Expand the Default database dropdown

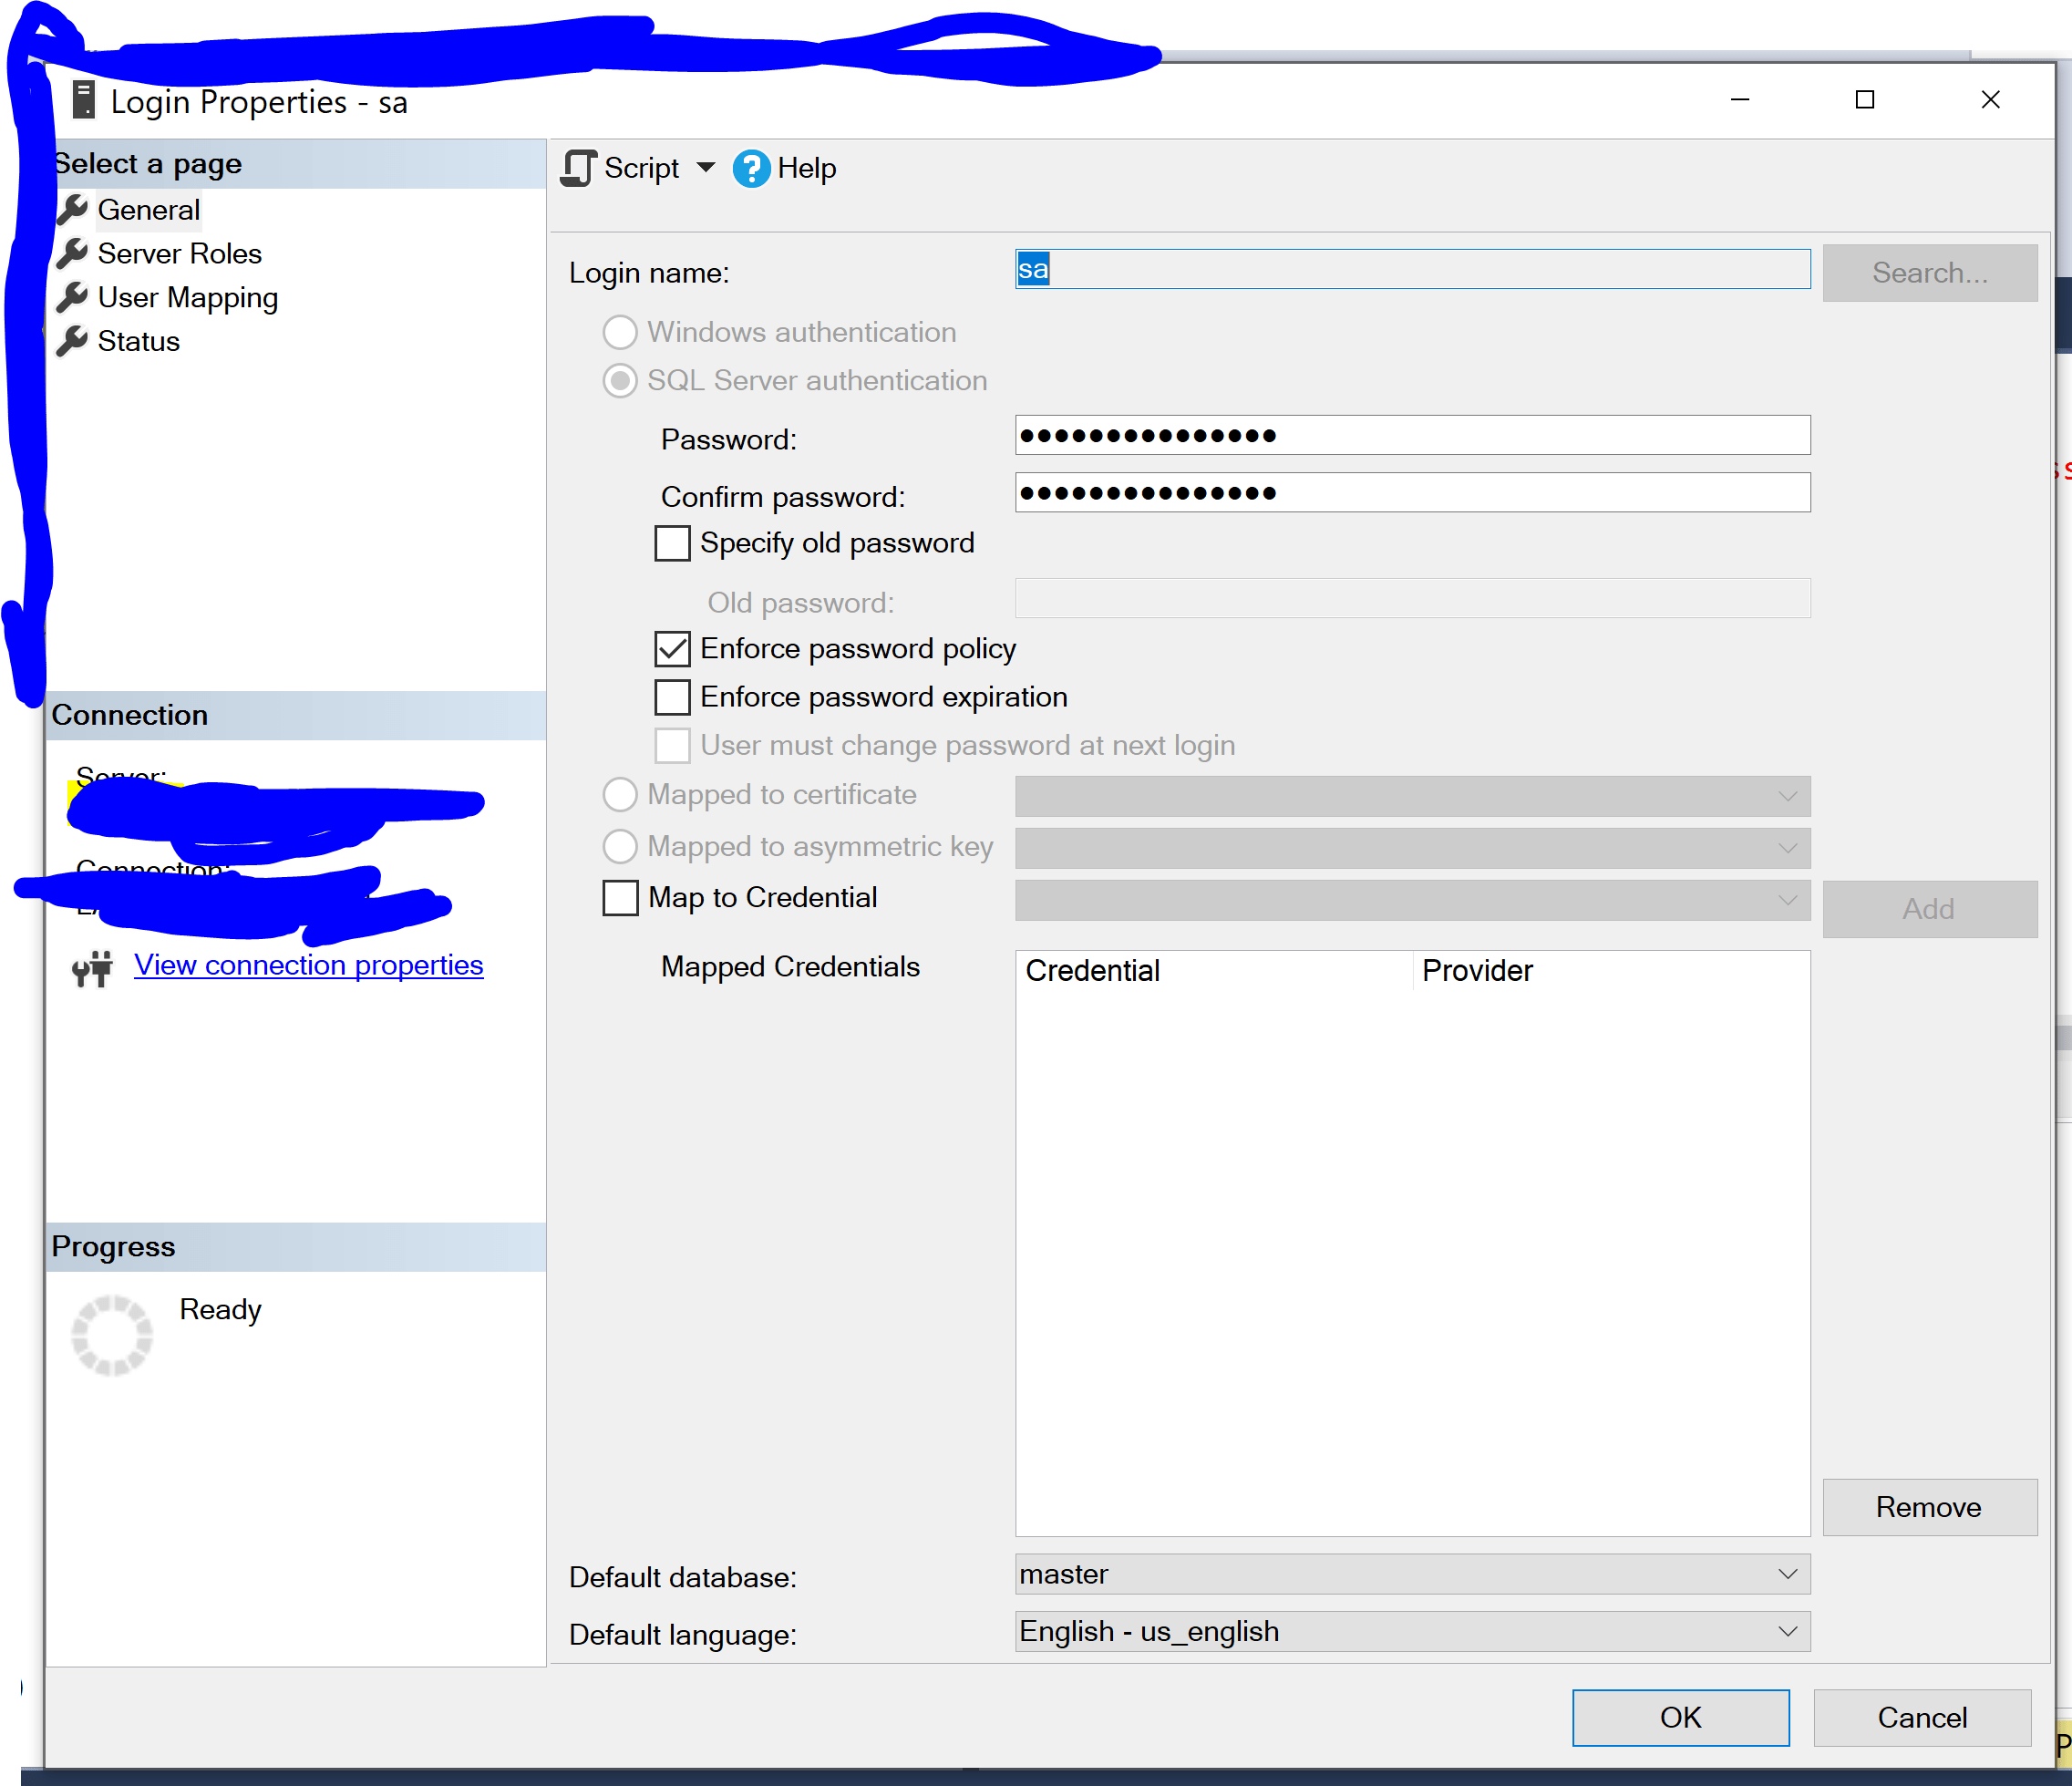(1787, 1574)
